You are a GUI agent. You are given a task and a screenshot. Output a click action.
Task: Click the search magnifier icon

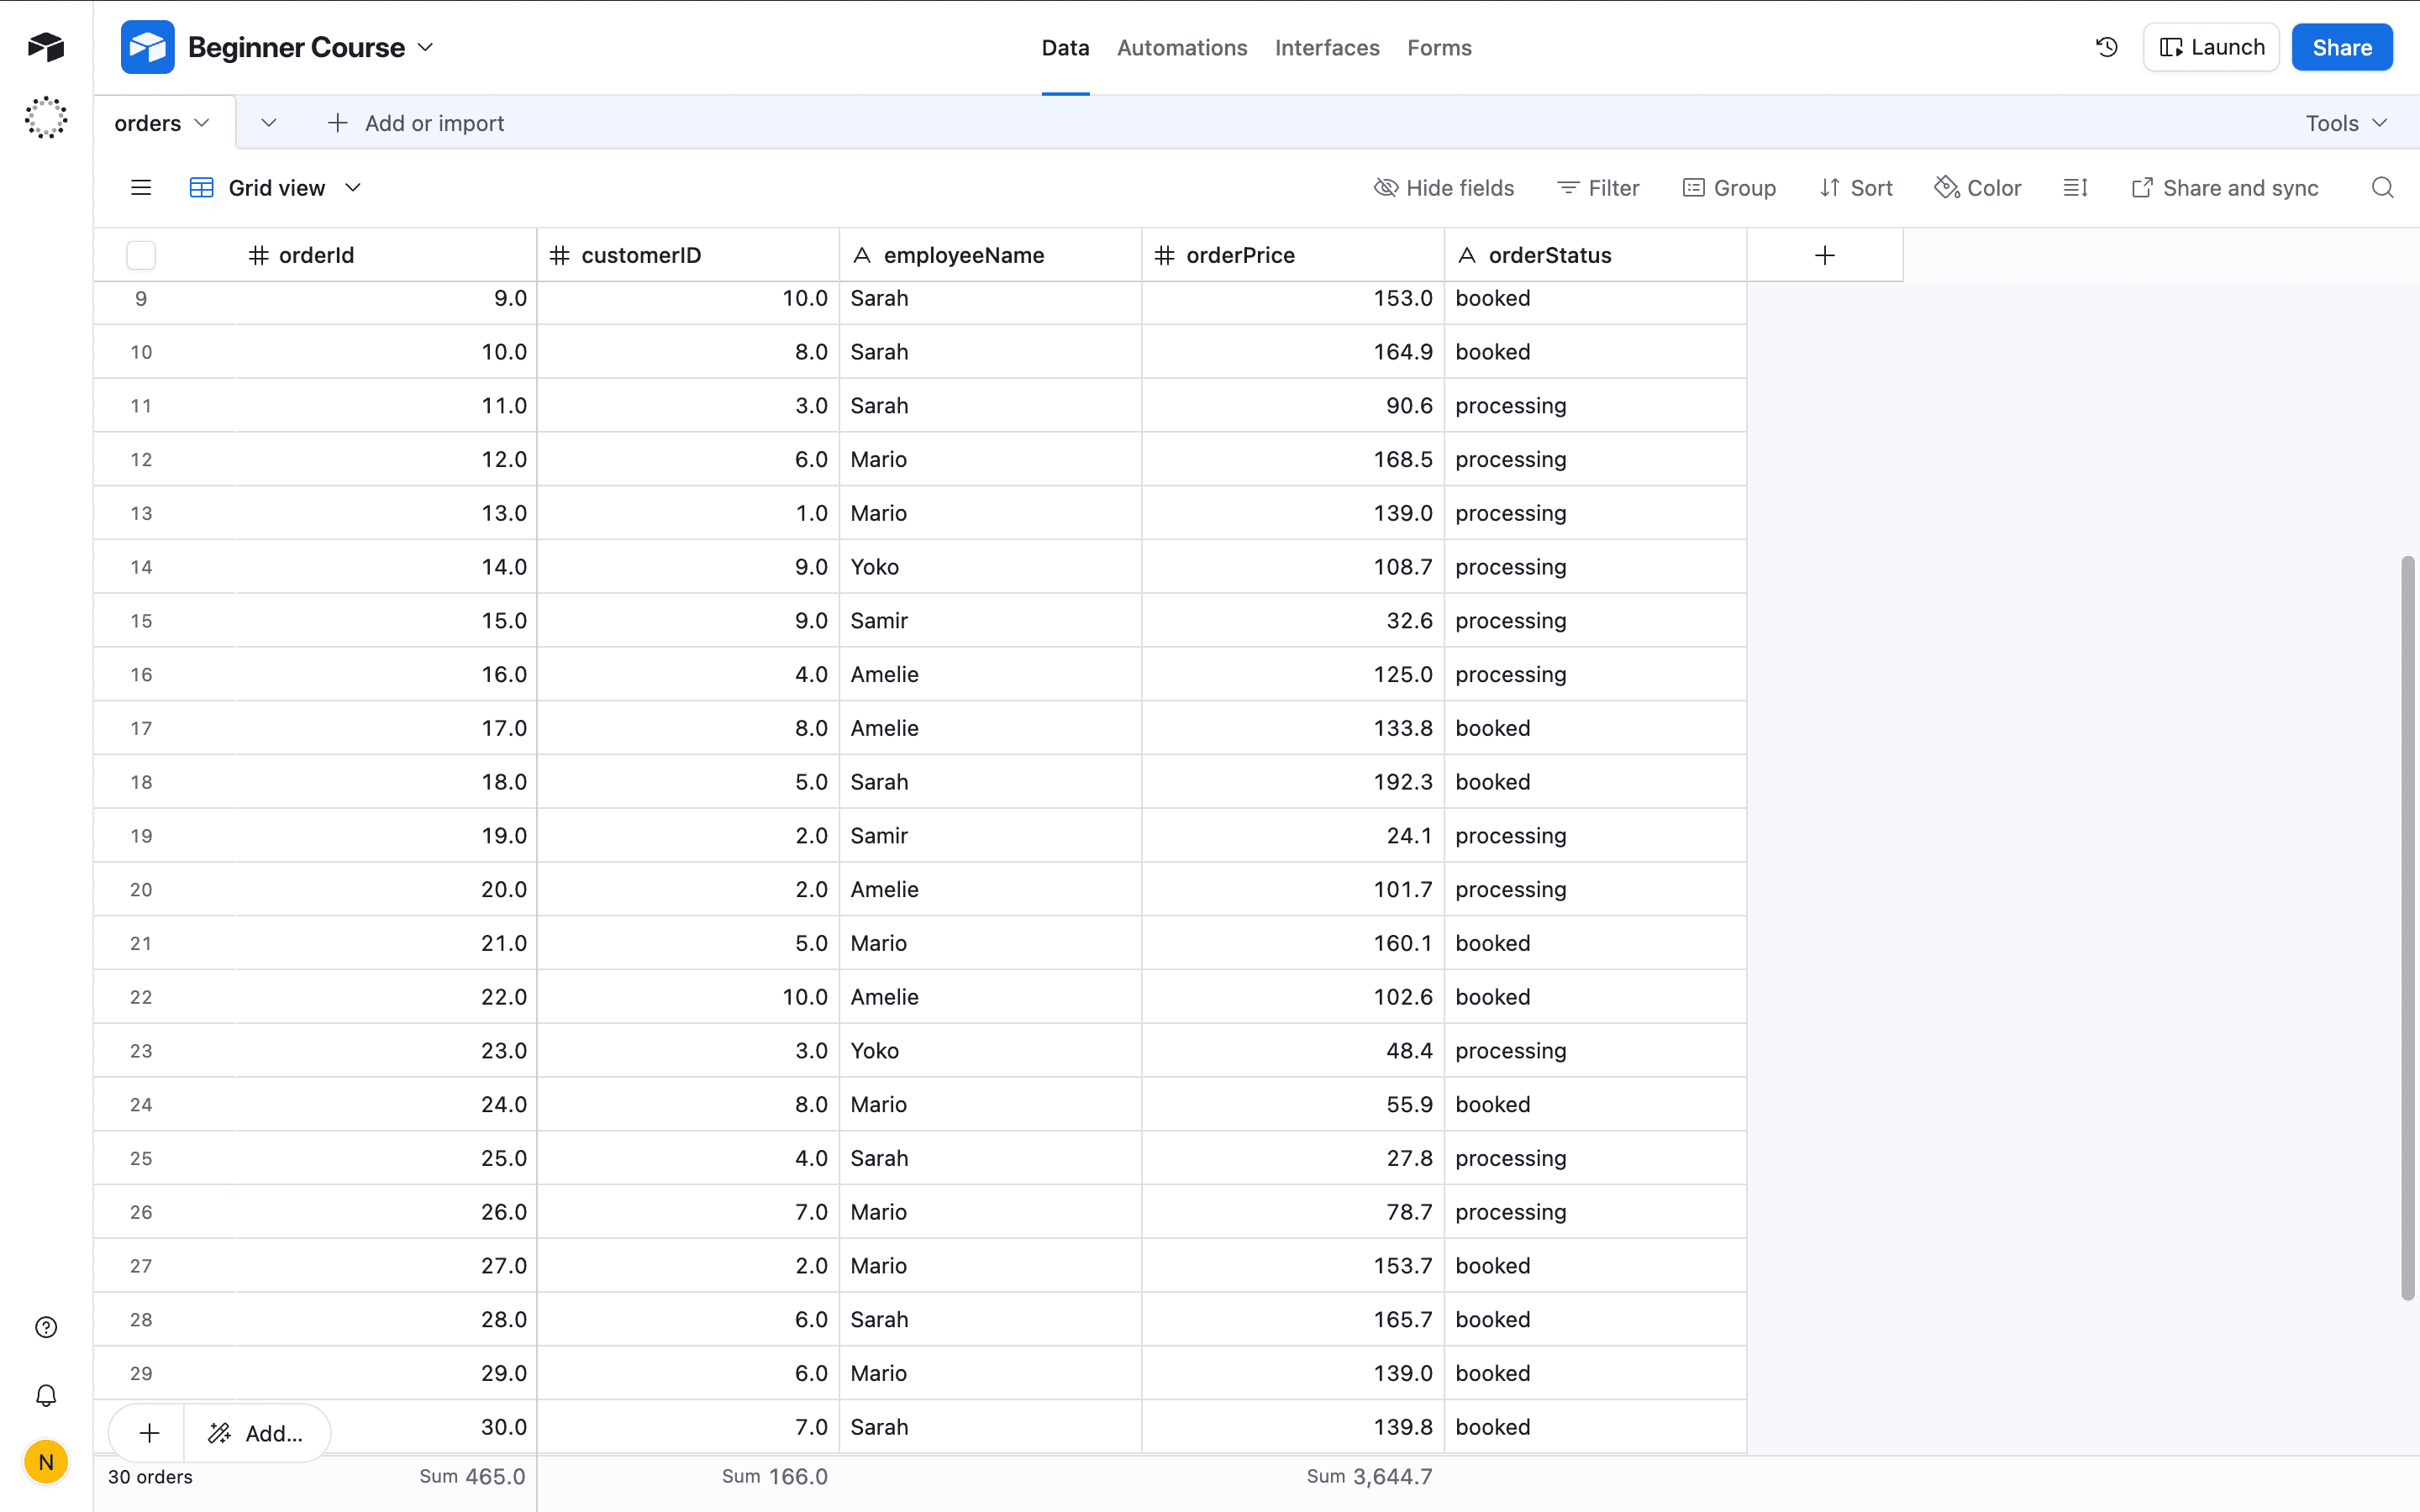2383,188
